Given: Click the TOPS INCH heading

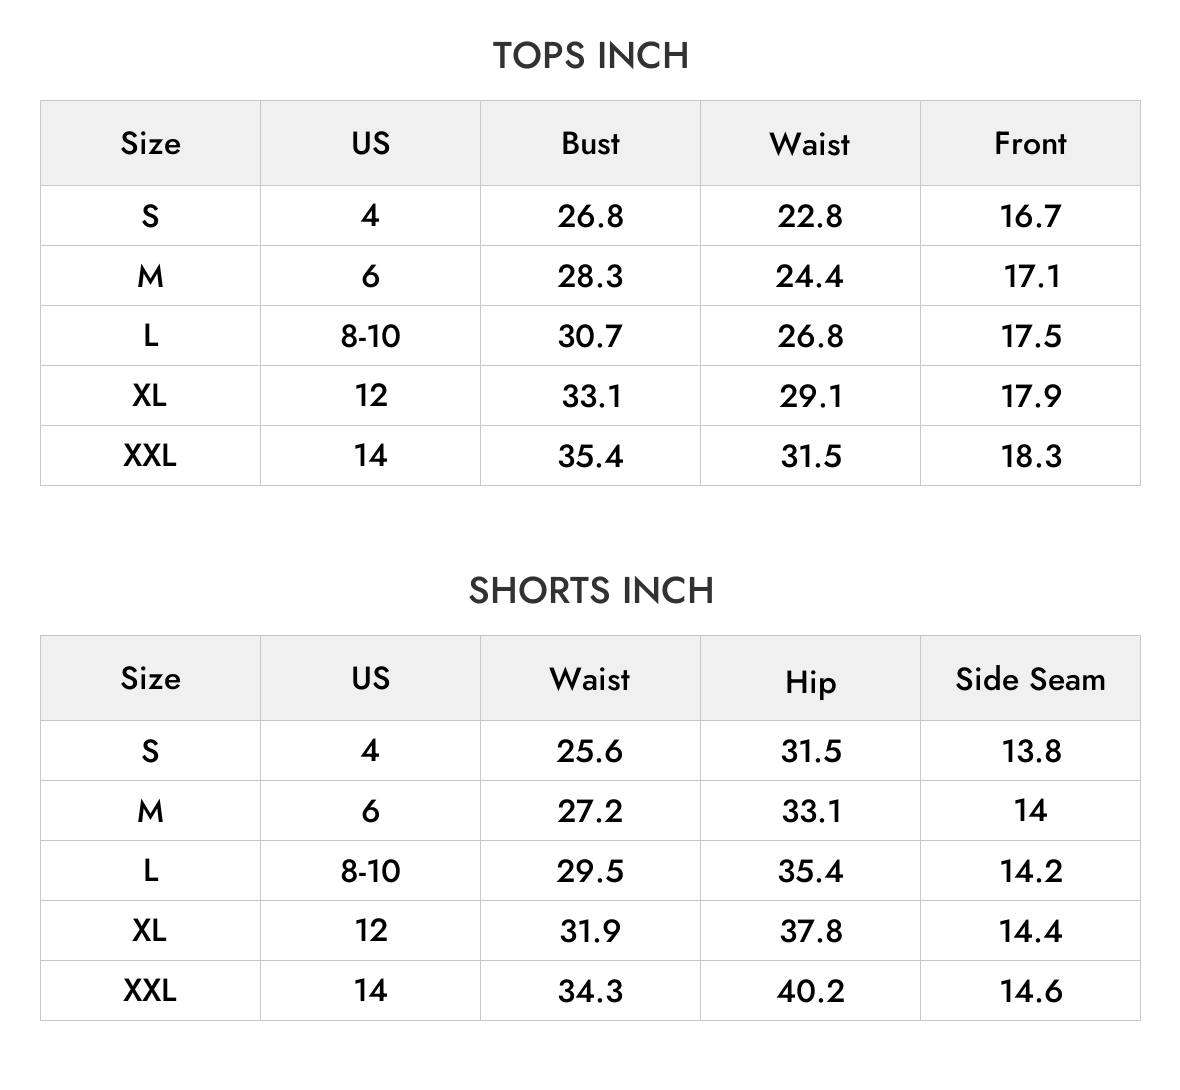Looking at the screenshot, I should pos(591,56).
